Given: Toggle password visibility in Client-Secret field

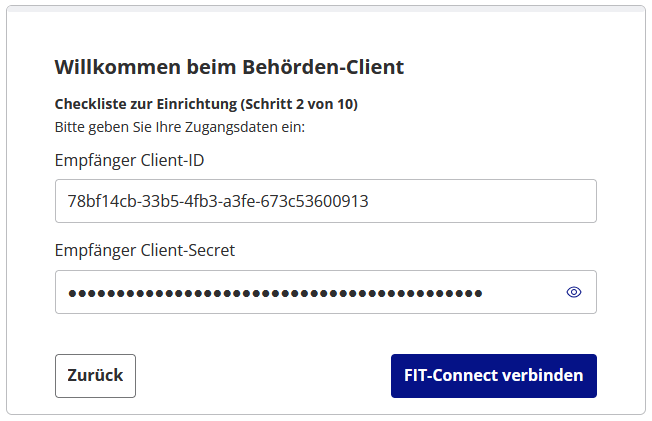Looking at the screenshot, I should click(x=574, y=292).
